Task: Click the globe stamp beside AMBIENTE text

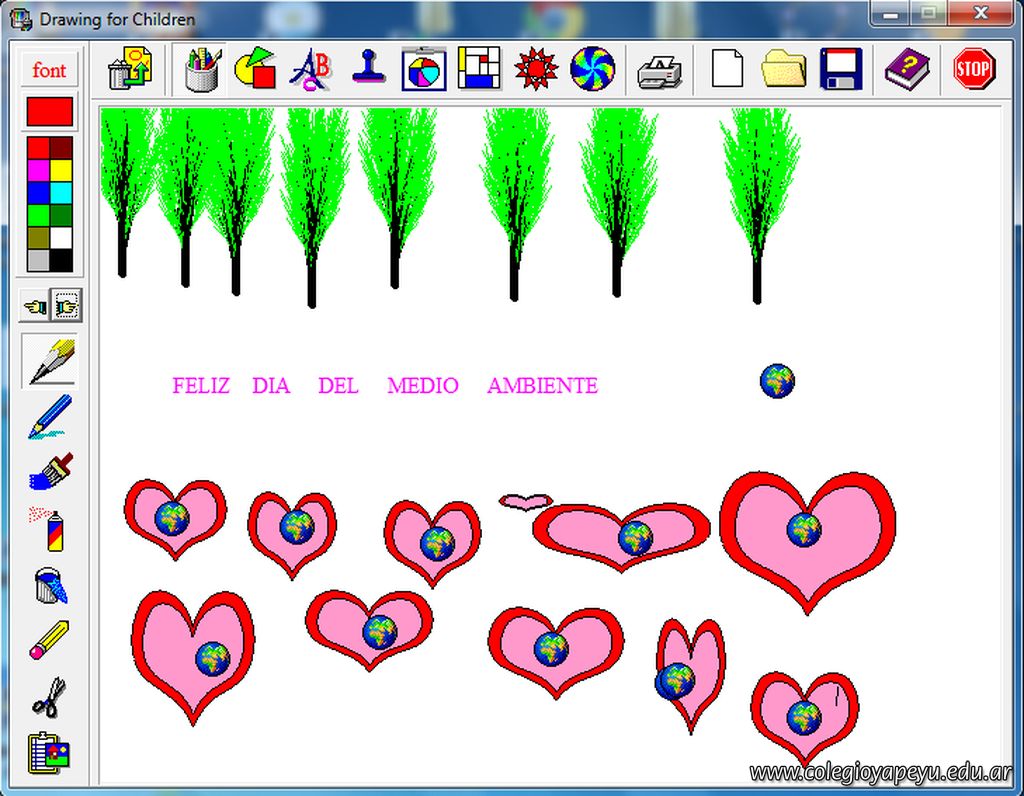Action: tap(777, 381)
